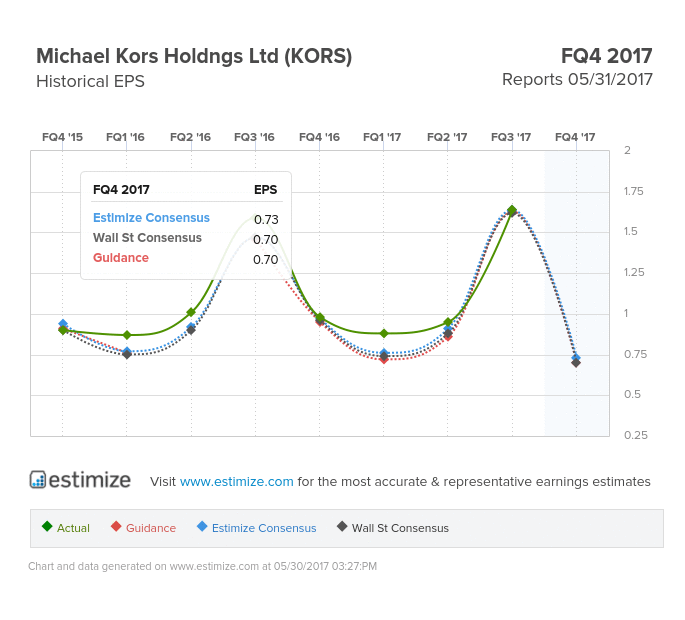Click the blue Estimize point at FQ4 '15
Image resolution: width=685 pixels, height=620 pixels.
click(63, 324)
